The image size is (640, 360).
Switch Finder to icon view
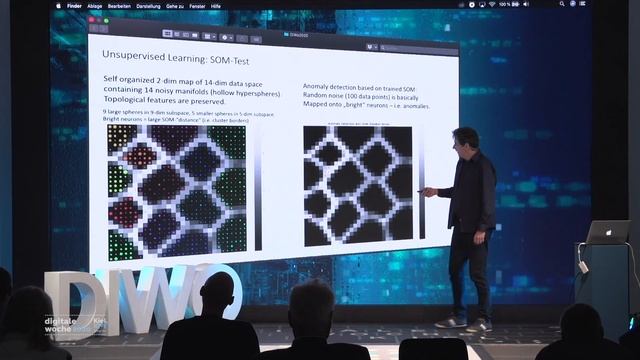167,33
